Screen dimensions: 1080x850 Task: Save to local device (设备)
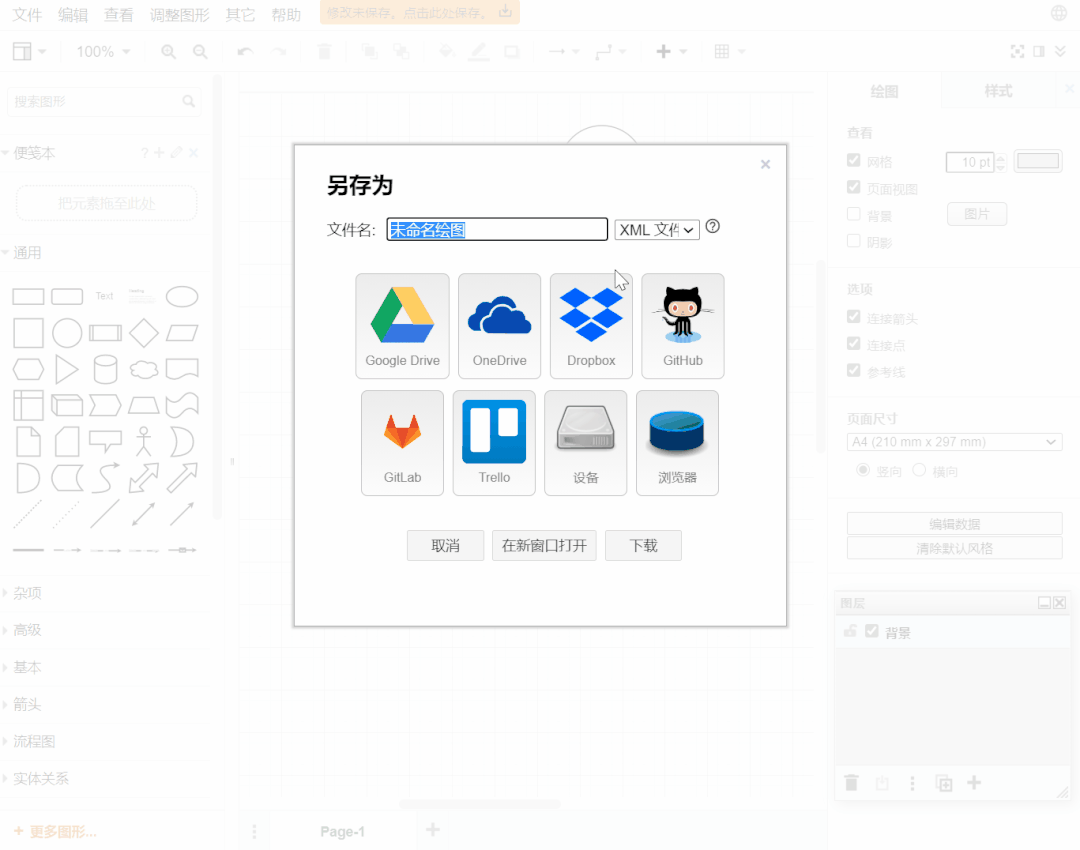pyautogui.click(x=585, y=443)
